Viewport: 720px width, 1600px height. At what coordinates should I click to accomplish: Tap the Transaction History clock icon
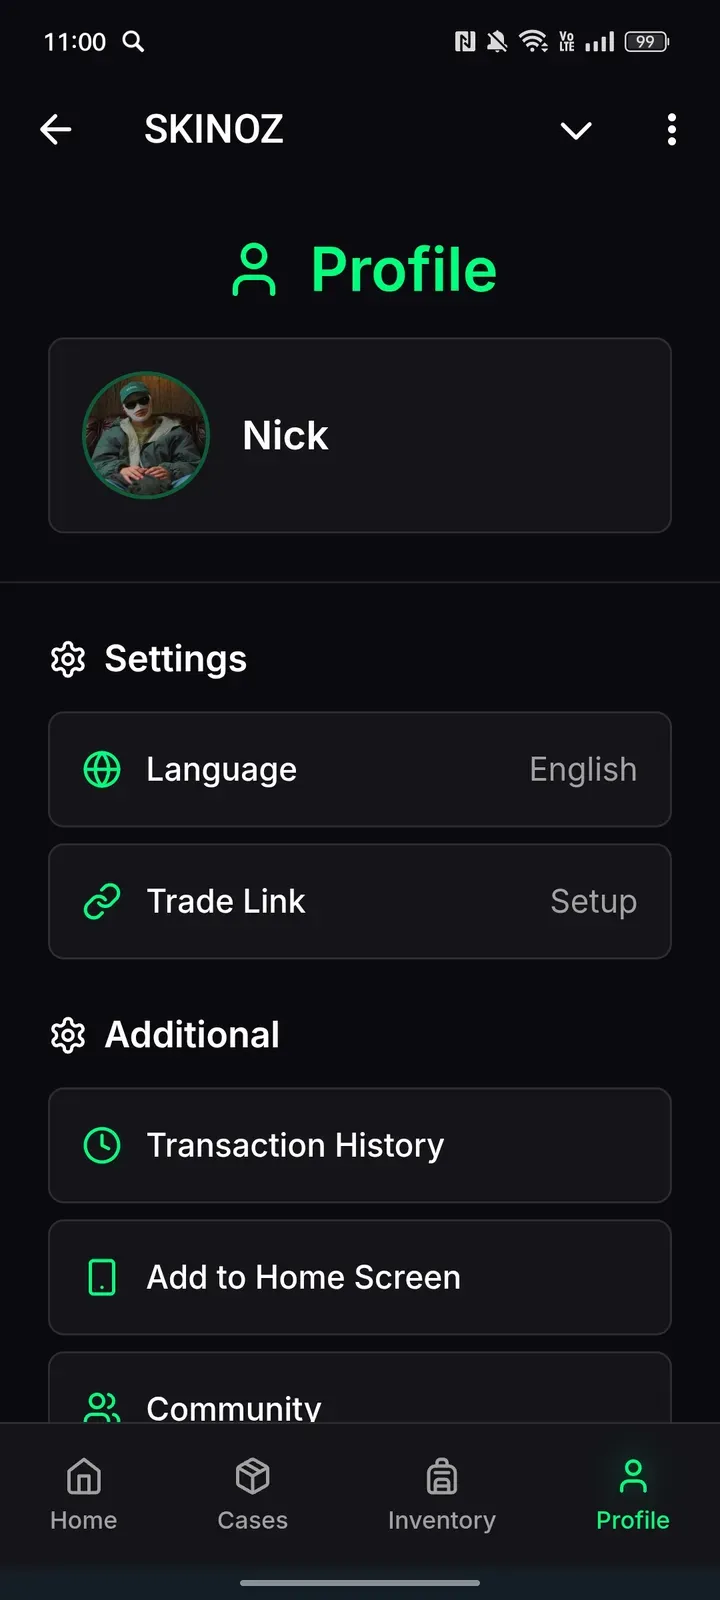102,1145
